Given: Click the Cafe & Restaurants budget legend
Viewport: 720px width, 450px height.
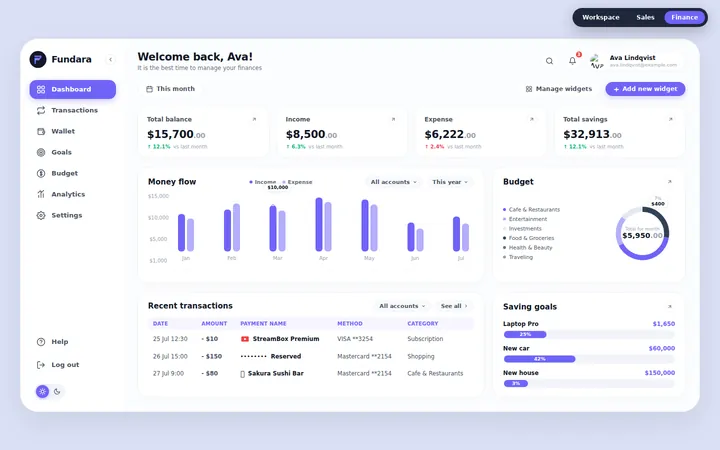Looking at the screenshot, I should (532, 209).
